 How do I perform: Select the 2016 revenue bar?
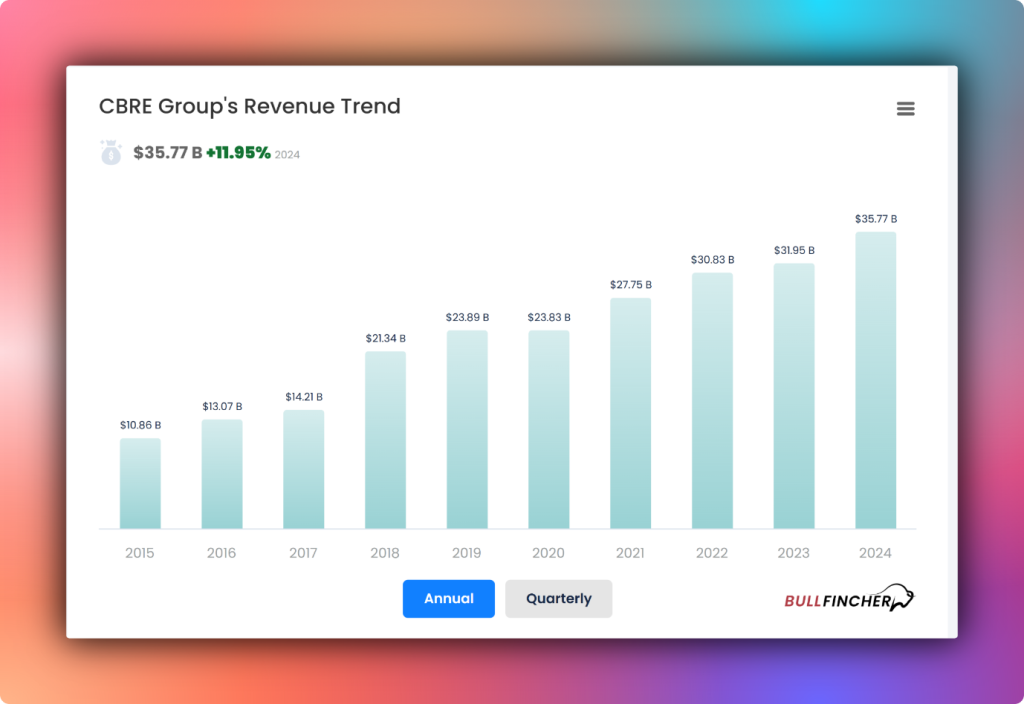(222, 474)
